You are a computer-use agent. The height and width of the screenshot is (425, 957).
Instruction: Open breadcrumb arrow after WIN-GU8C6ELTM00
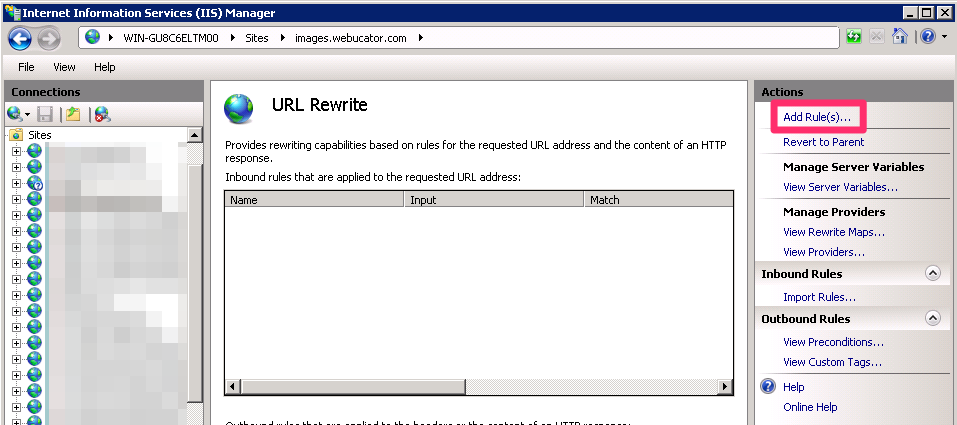[x=233, y=38]
